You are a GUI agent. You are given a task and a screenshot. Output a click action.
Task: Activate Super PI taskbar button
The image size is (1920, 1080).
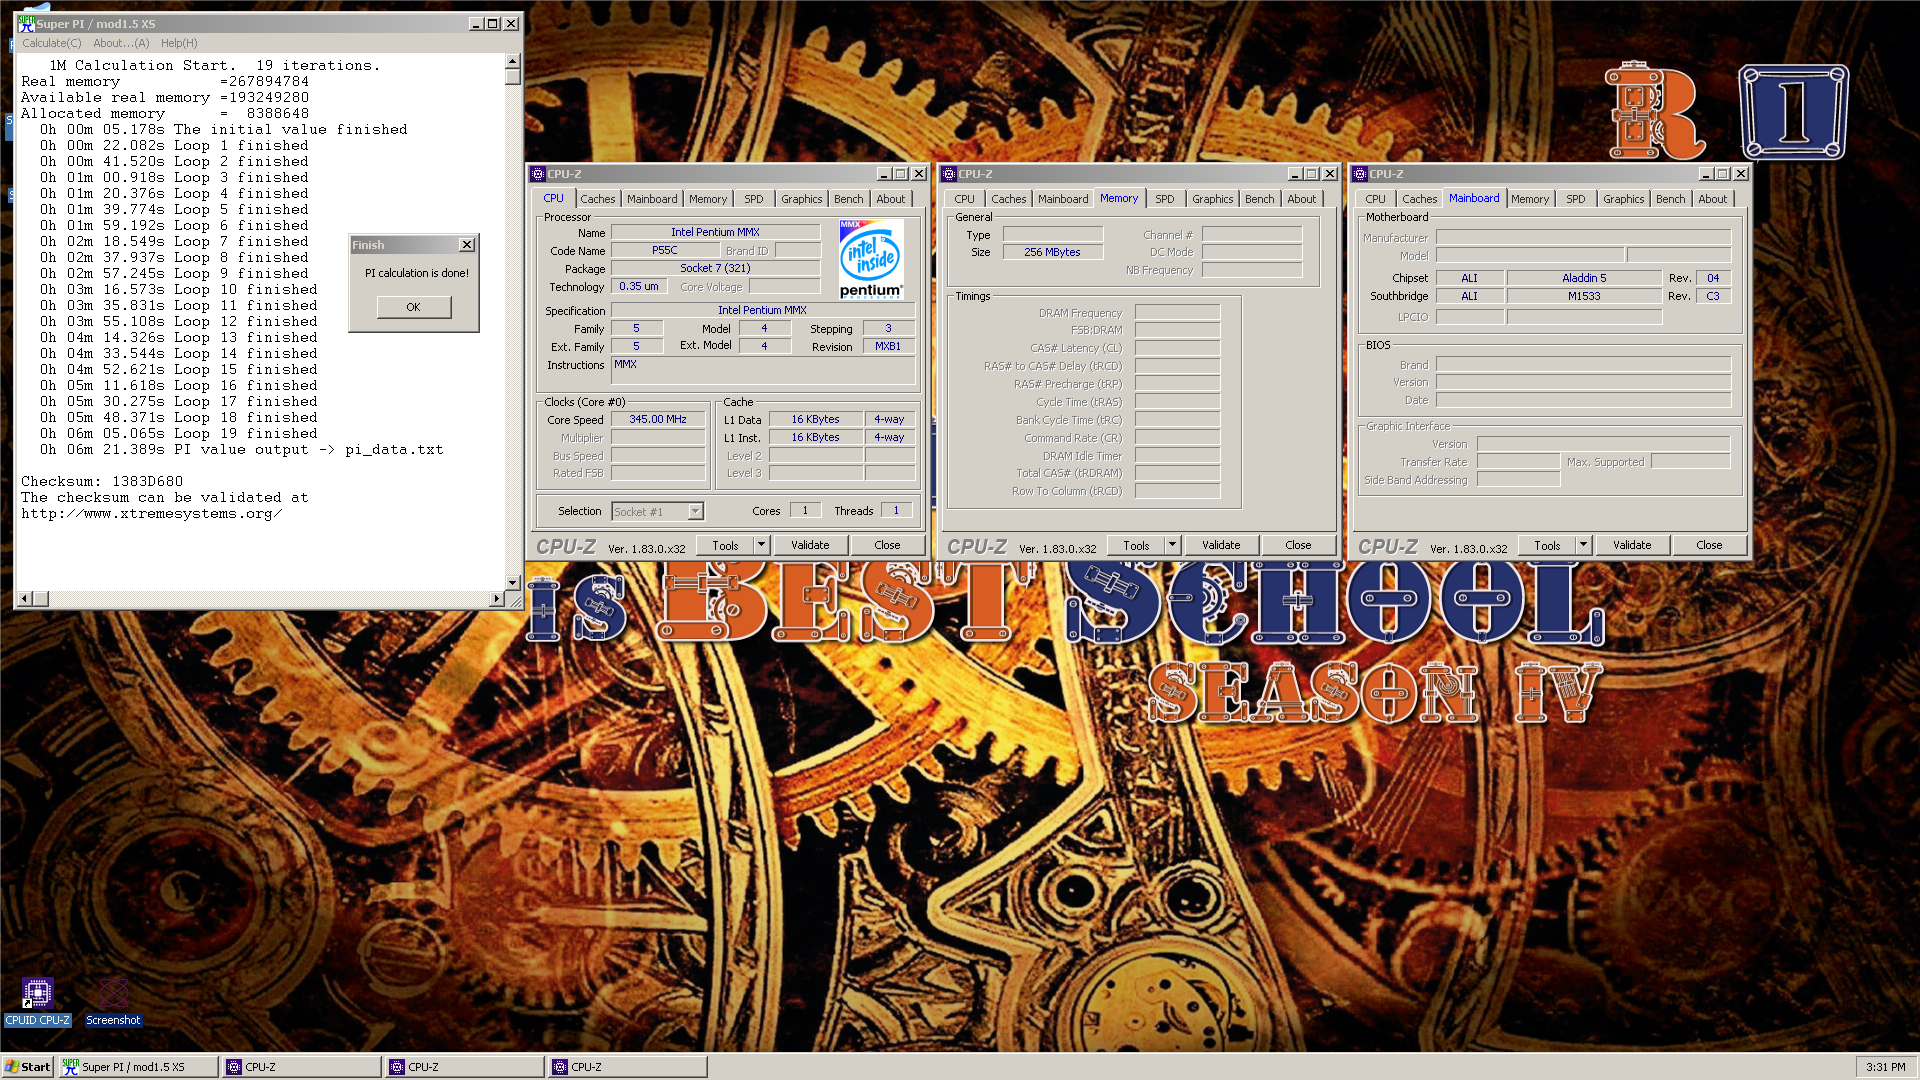click(138, 1067)
